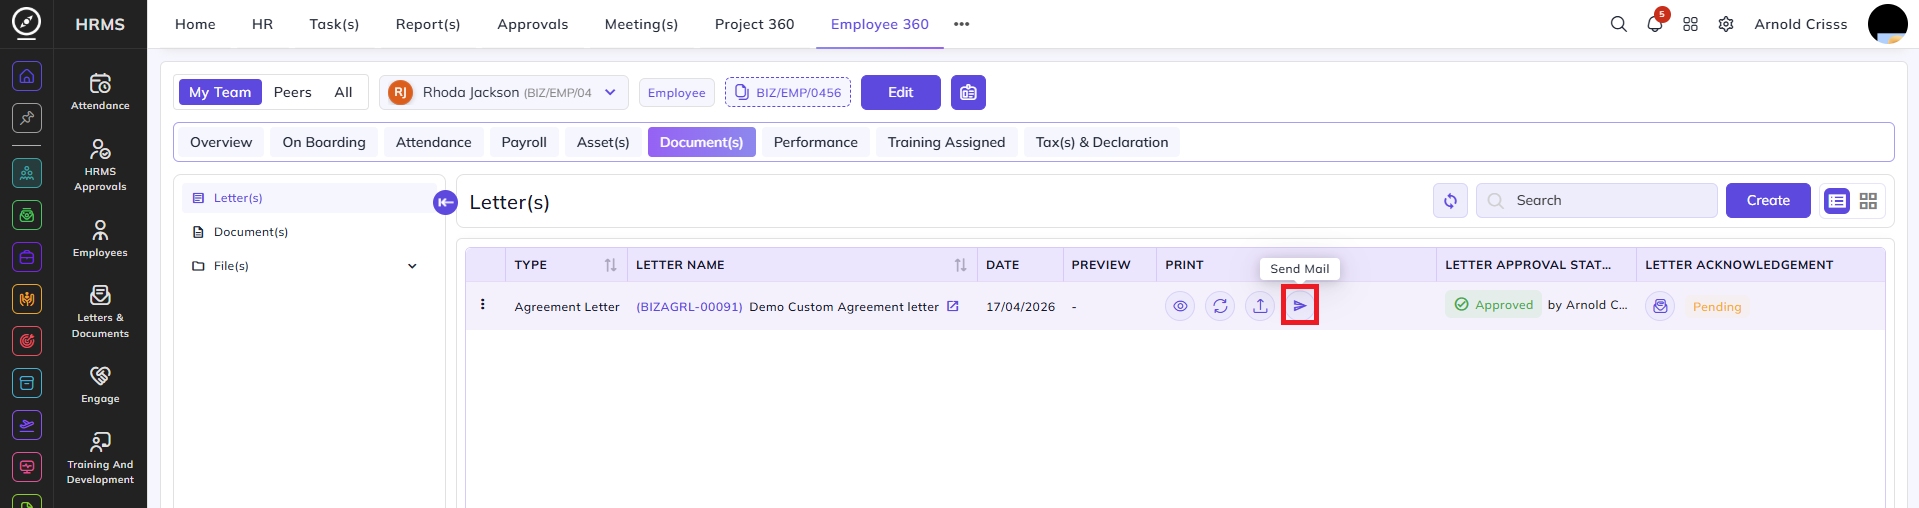Switch to the Asset(s) tab
This screenshot has height=508, width=1919.
[x=603, y=142]
